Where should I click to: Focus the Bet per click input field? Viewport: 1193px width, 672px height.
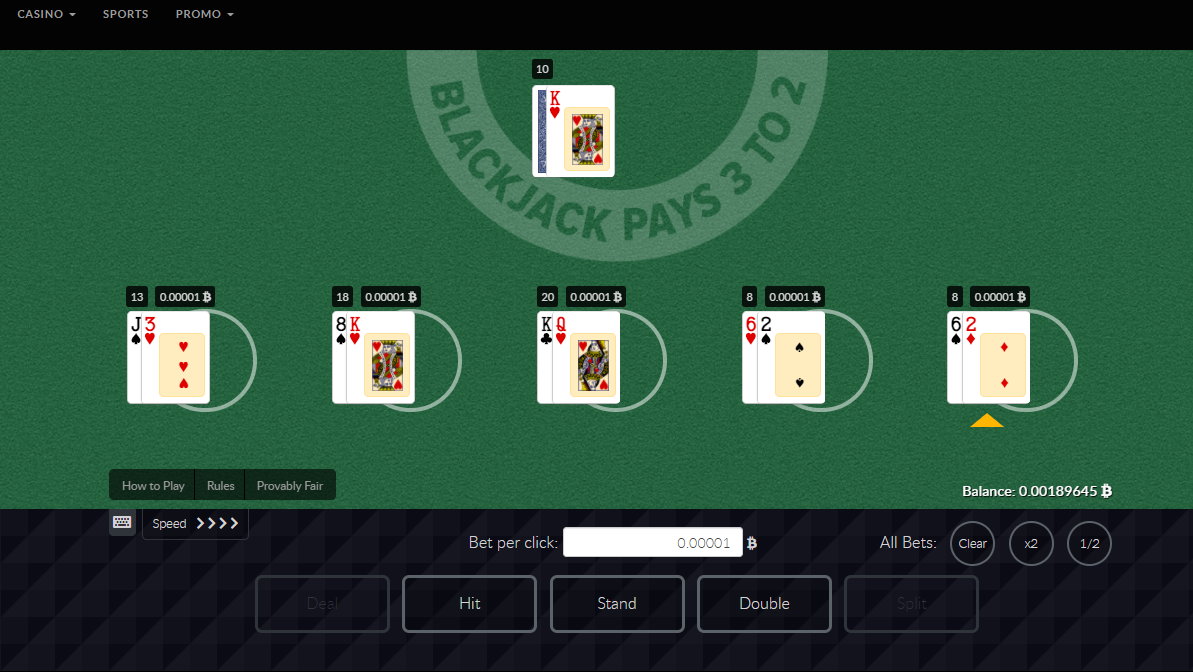653,543
